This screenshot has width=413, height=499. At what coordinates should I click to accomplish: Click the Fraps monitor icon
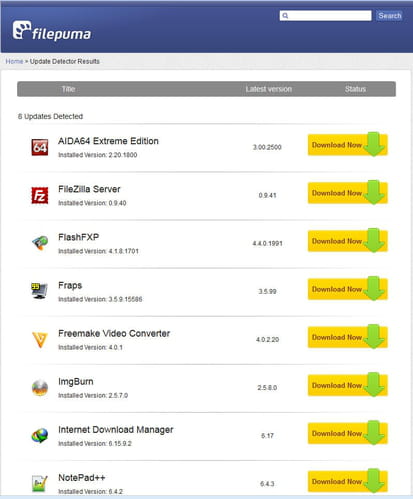39,291
